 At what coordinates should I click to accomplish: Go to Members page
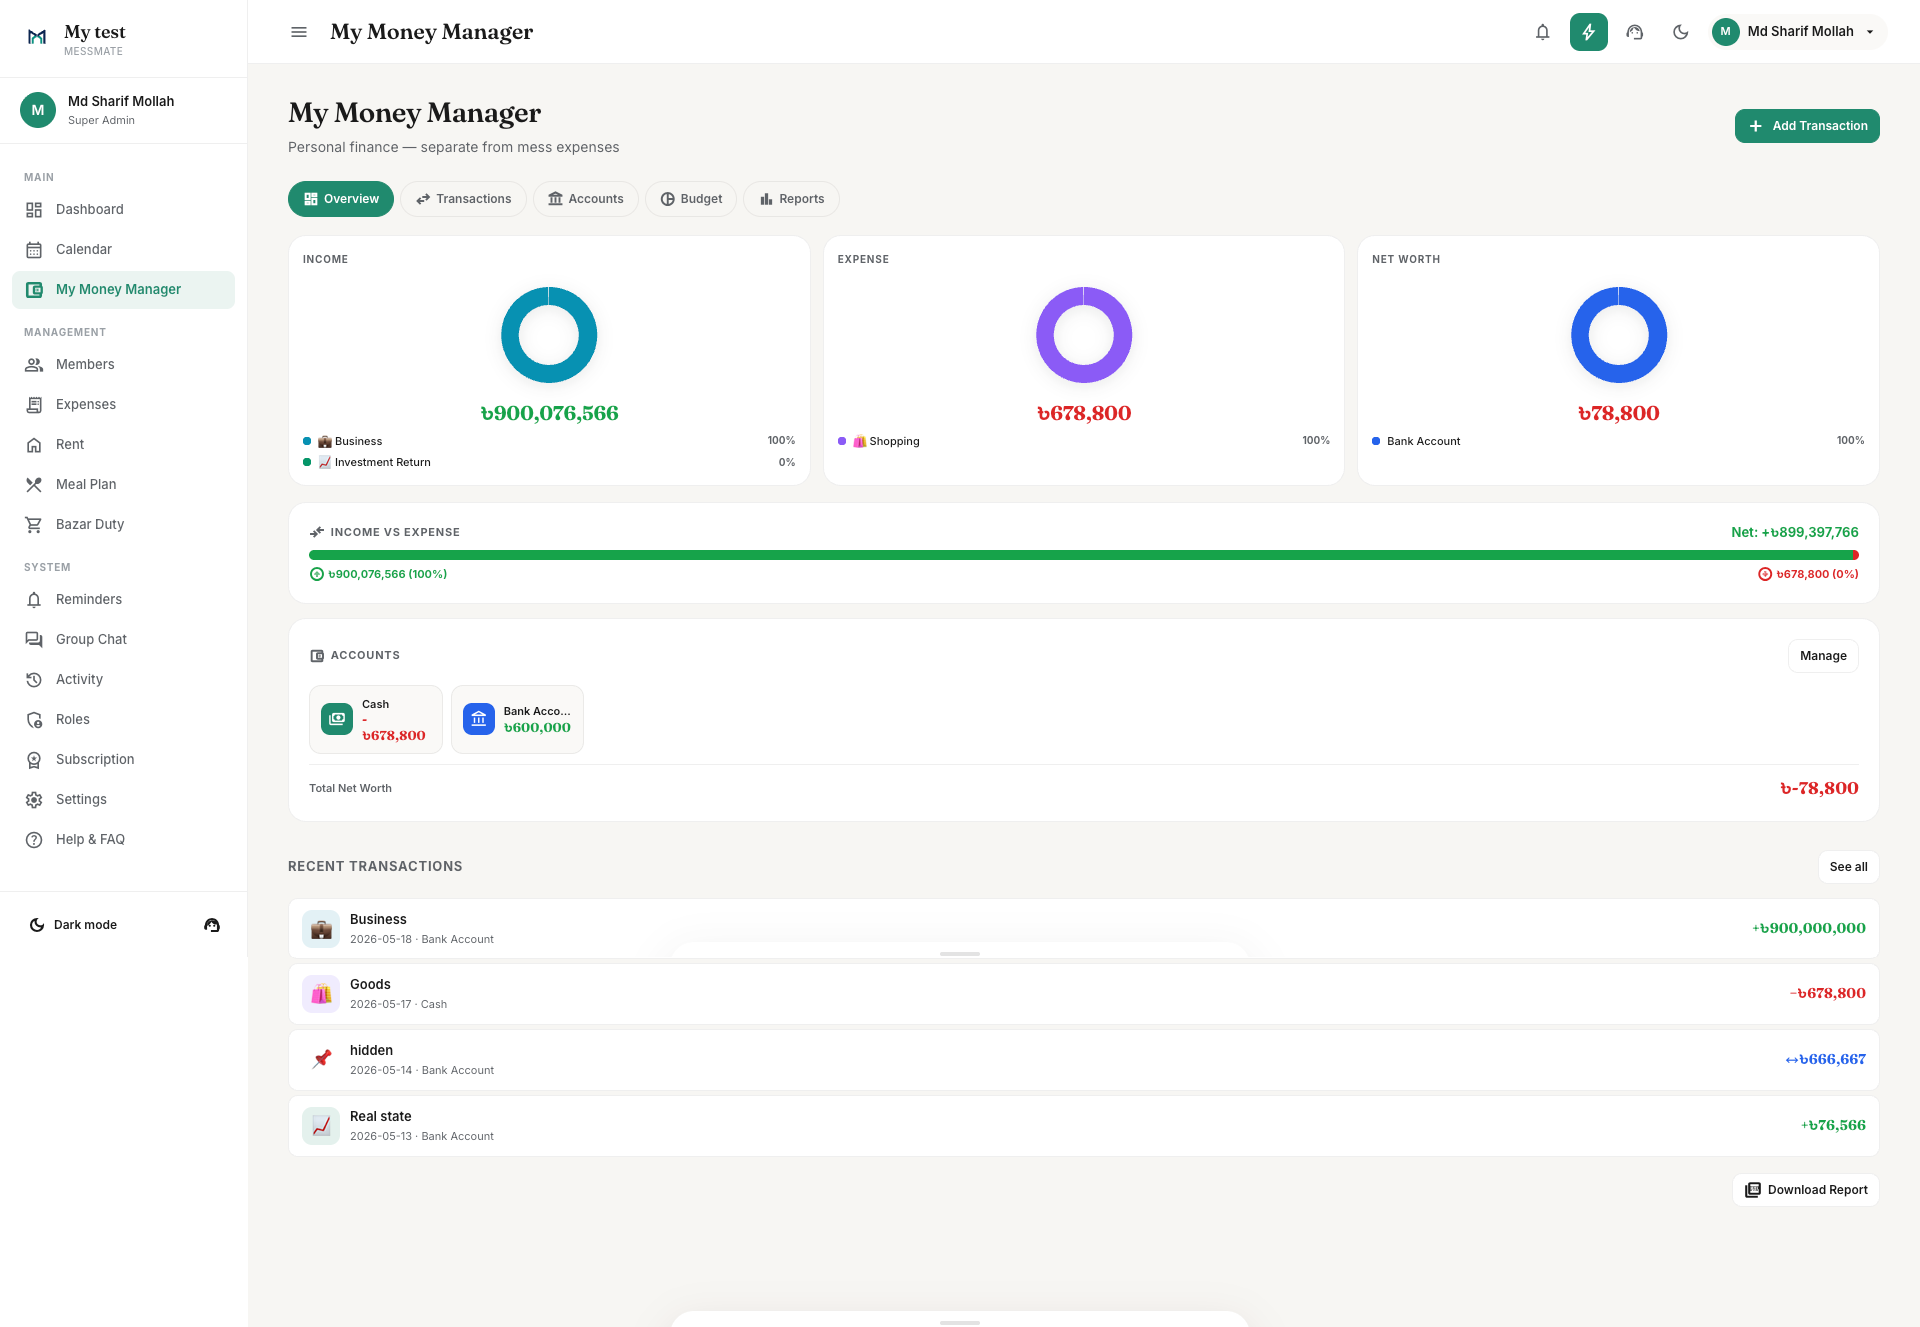123,365
